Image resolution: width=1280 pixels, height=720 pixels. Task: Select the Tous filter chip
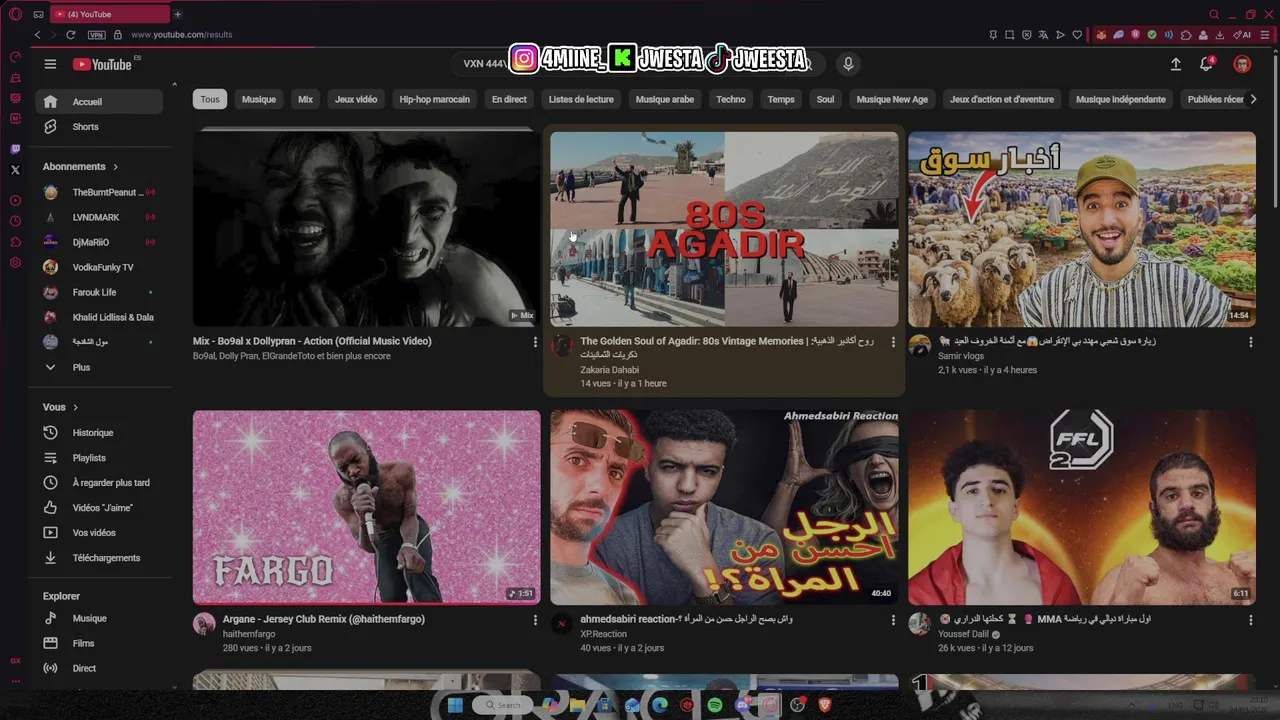pos(210,99)
